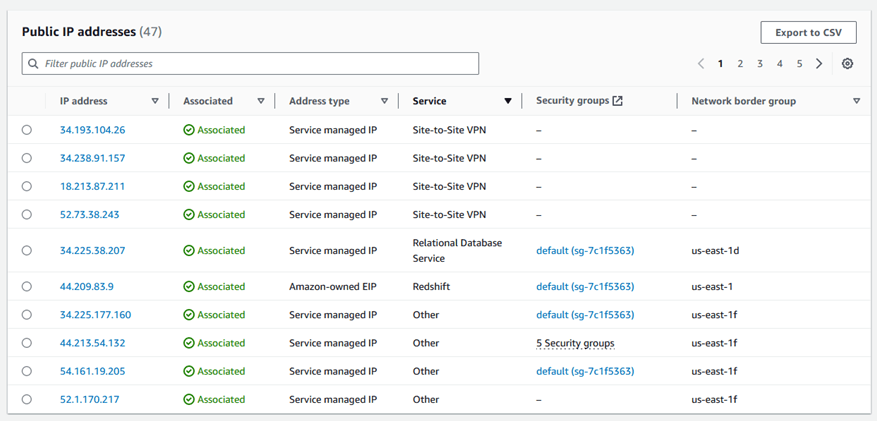
Task: Click Associated status icon for 52.1.170.217
Action: [189, 400]
